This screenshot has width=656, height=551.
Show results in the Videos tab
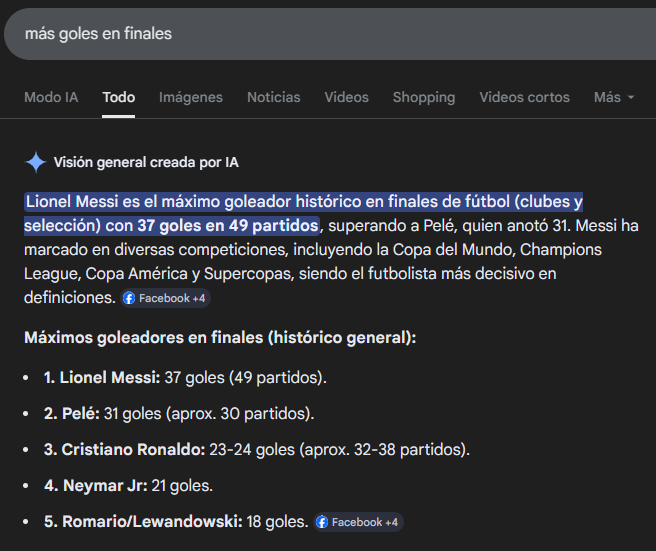tap(346, 97)
